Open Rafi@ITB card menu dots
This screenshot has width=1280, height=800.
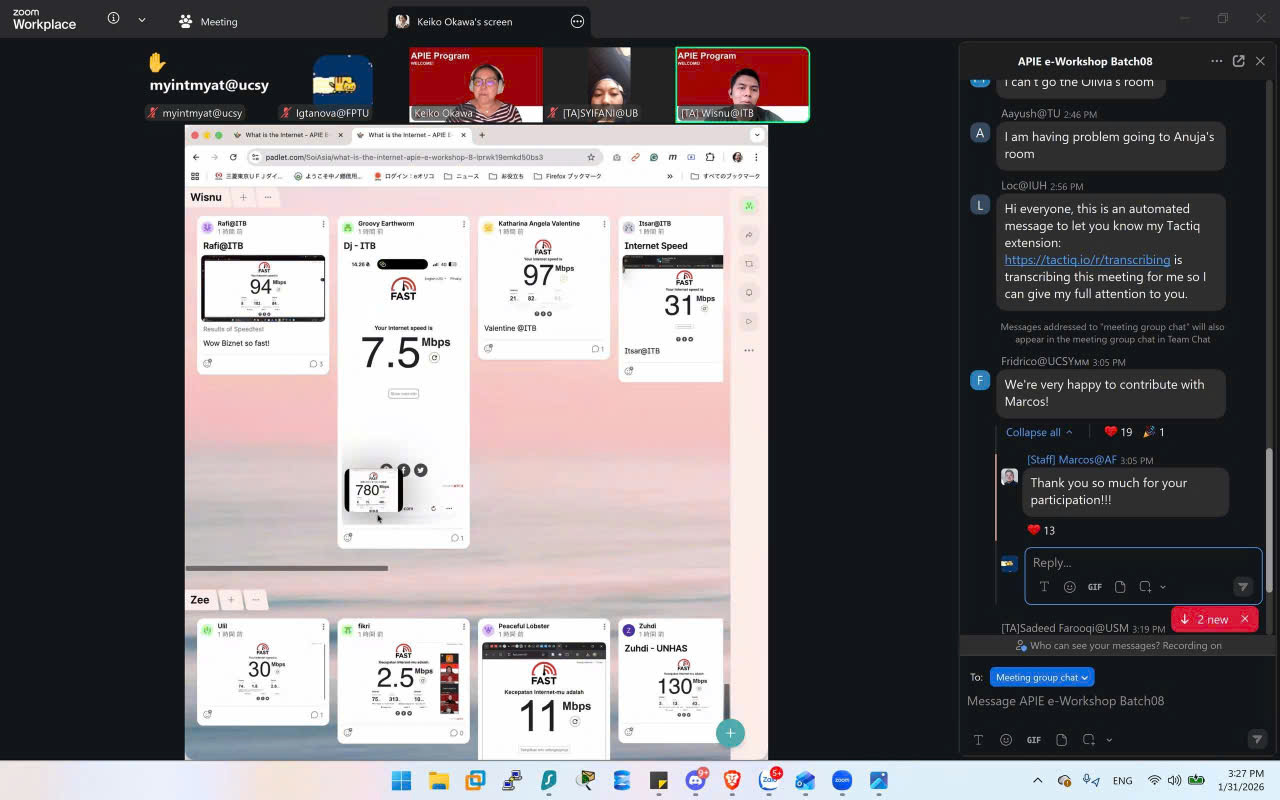[323, 224]
